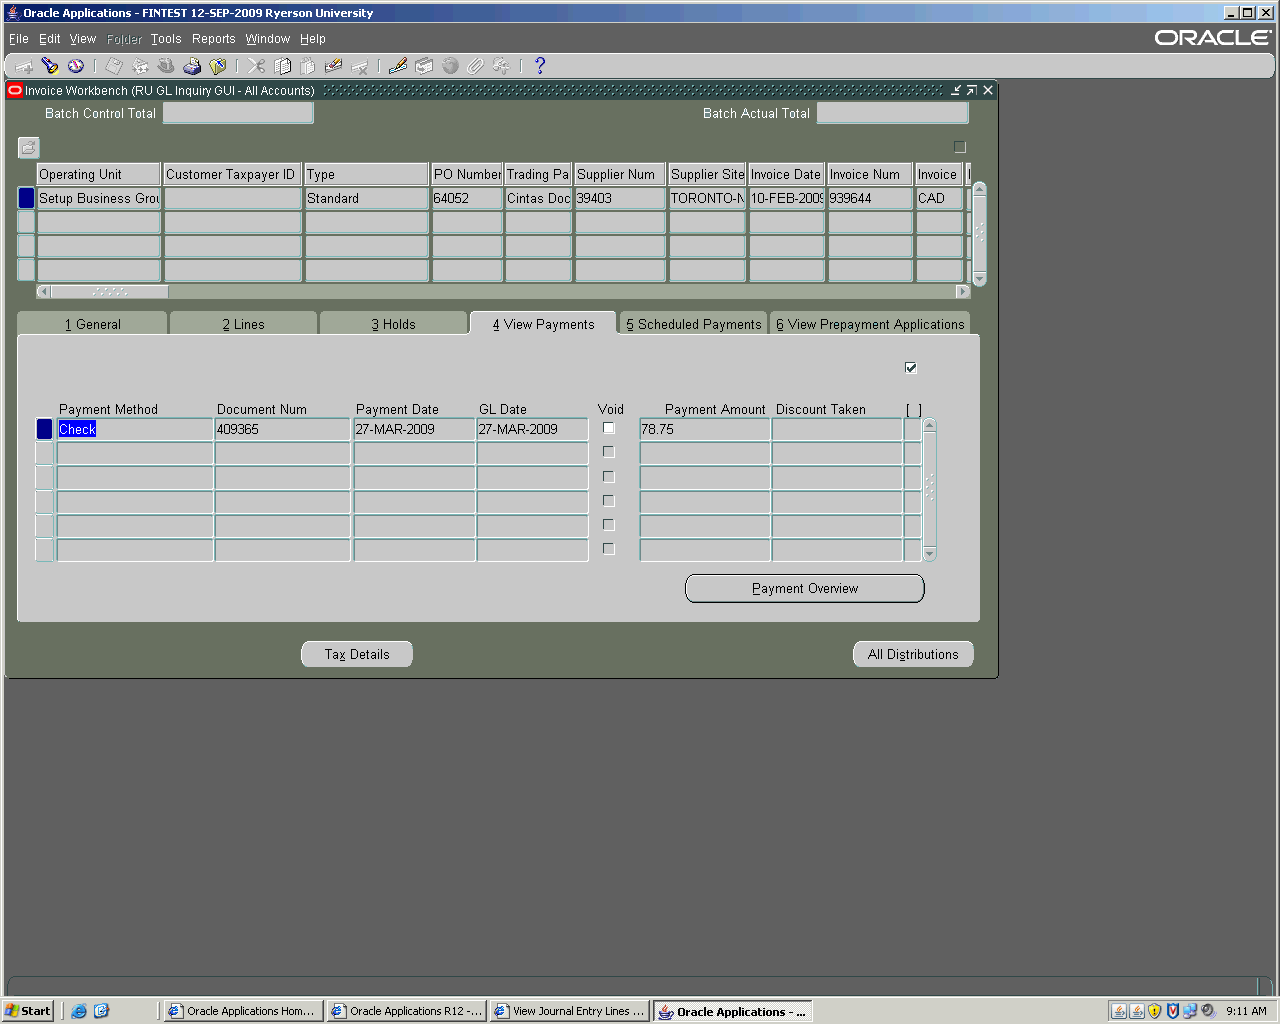Open All Distributions

click(x=913, y=654)
